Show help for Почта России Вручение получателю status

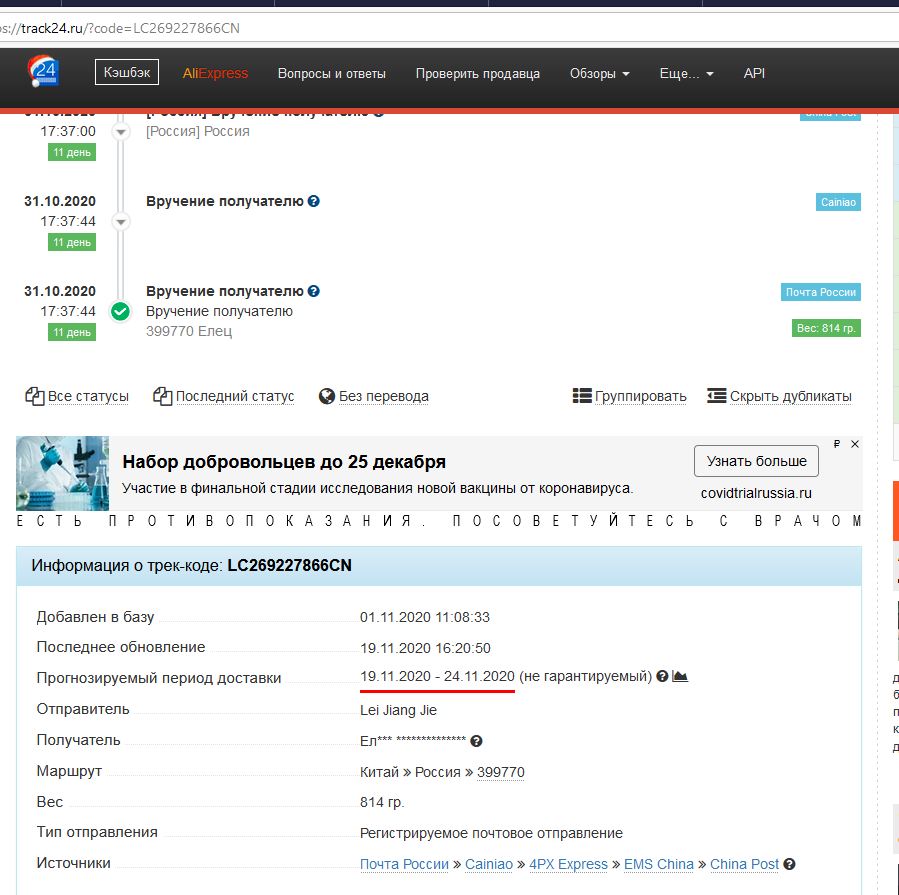(x=314, y=291)
